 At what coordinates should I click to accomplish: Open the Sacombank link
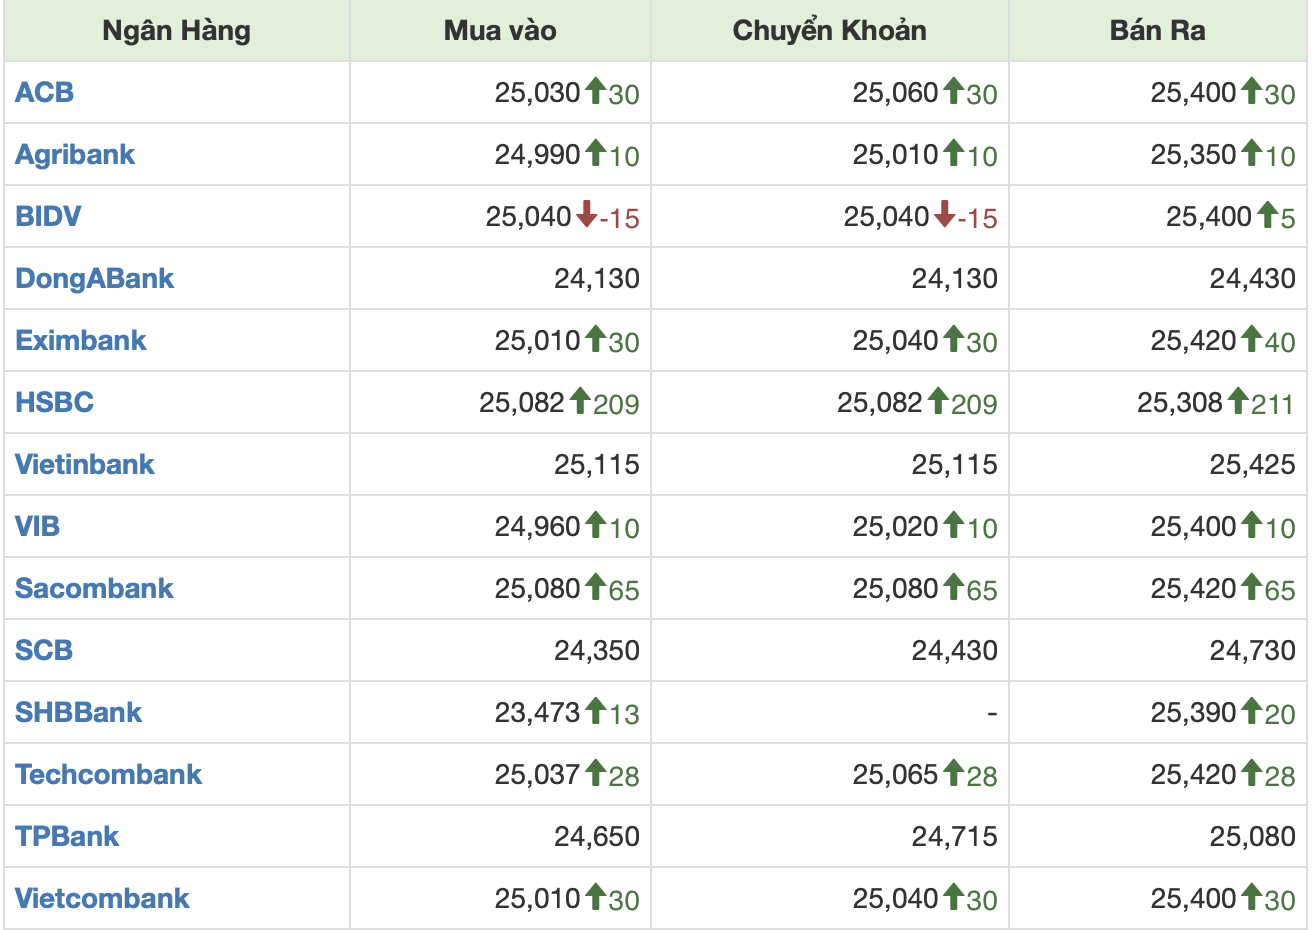(94, 588)
